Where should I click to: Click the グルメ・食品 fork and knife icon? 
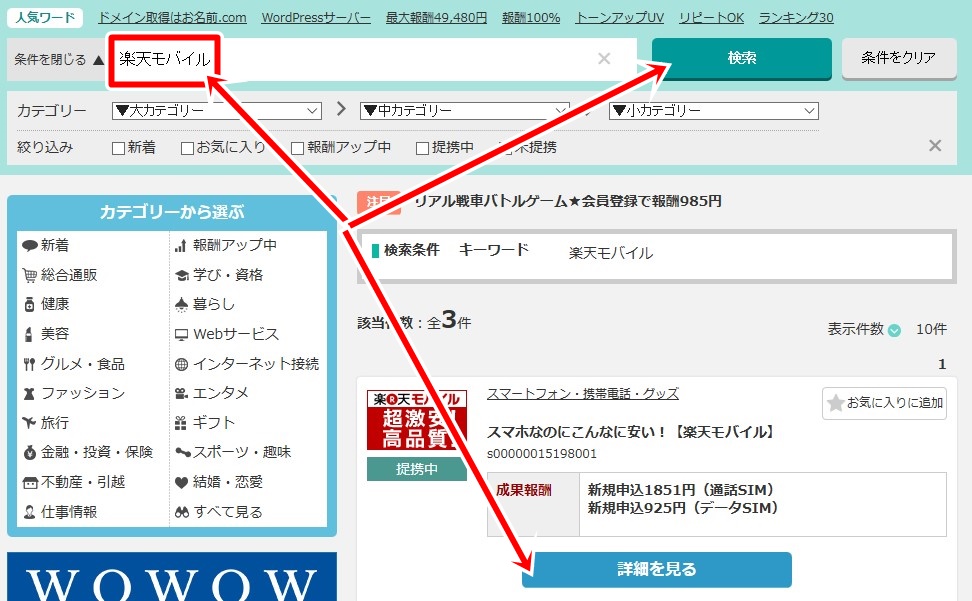point(29,364)
